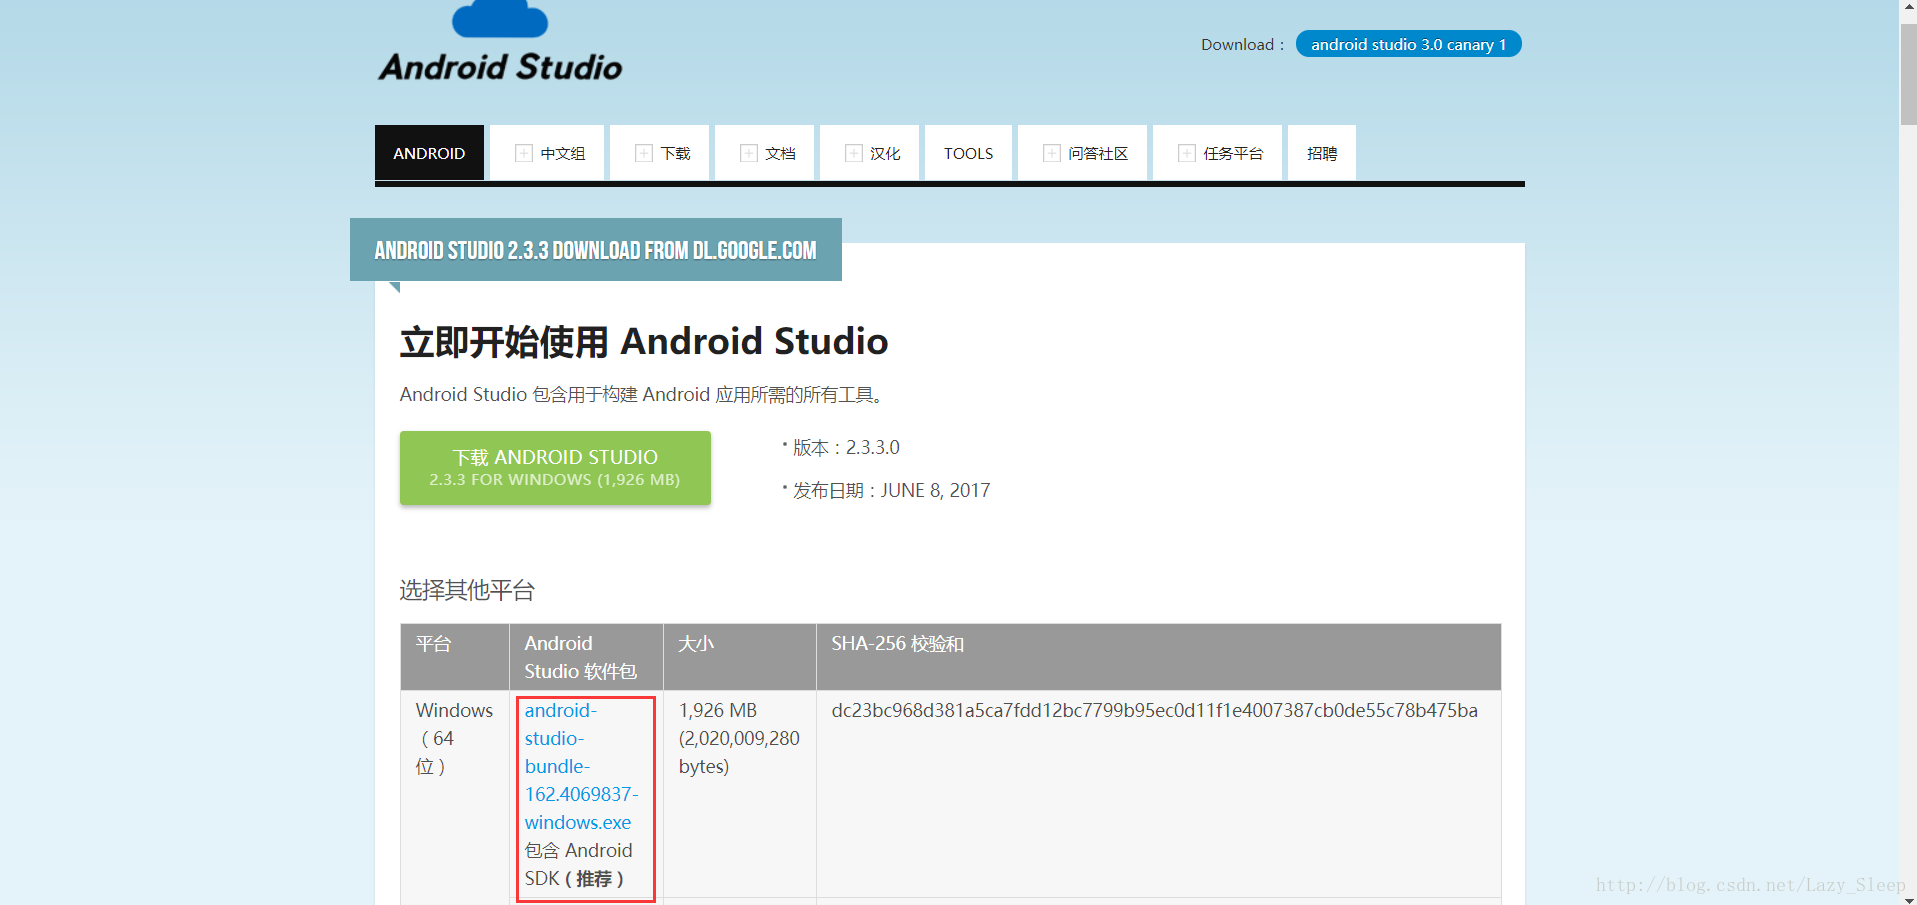
Task: Click the SHA-256 校验和 column header
Action: pyautogui.click(x=1159, y=657)
